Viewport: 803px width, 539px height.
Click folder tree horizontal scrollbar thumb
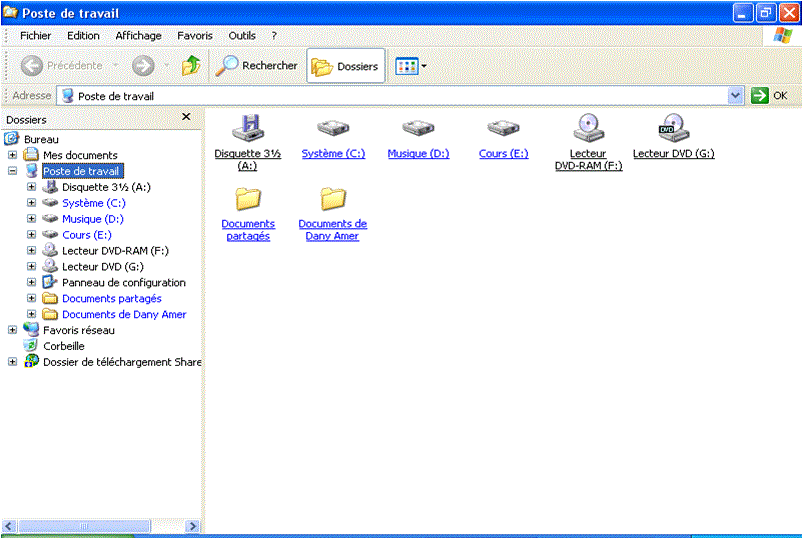point(84,526)
